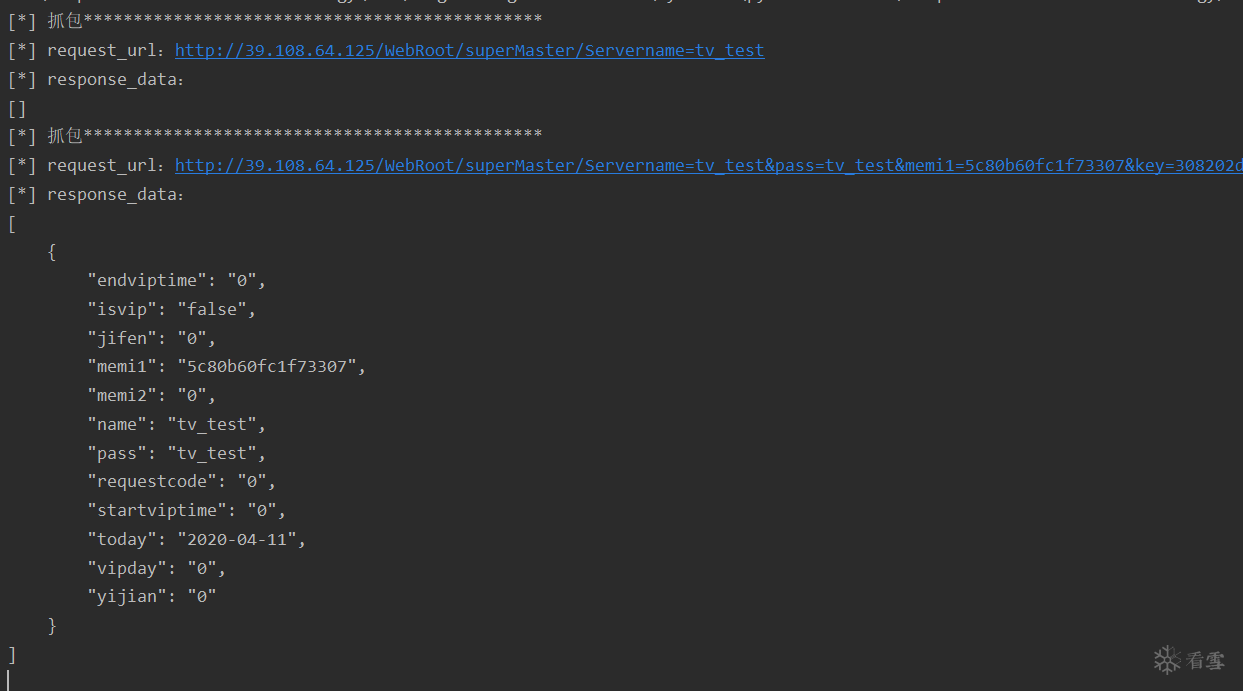Click the "memi2" key in JSON
Viewport: 1243px width, 691px height.
coord(127,396)
